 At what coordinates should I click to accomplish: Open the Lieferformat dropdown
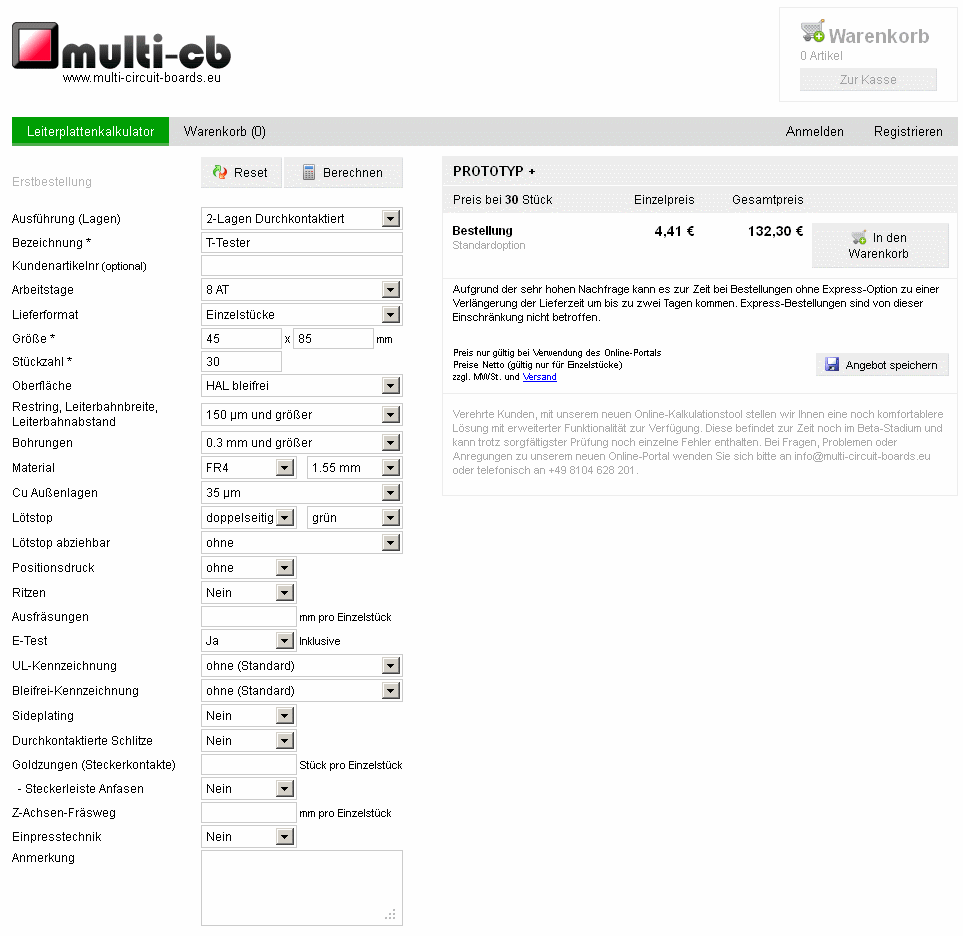point(302,315)
